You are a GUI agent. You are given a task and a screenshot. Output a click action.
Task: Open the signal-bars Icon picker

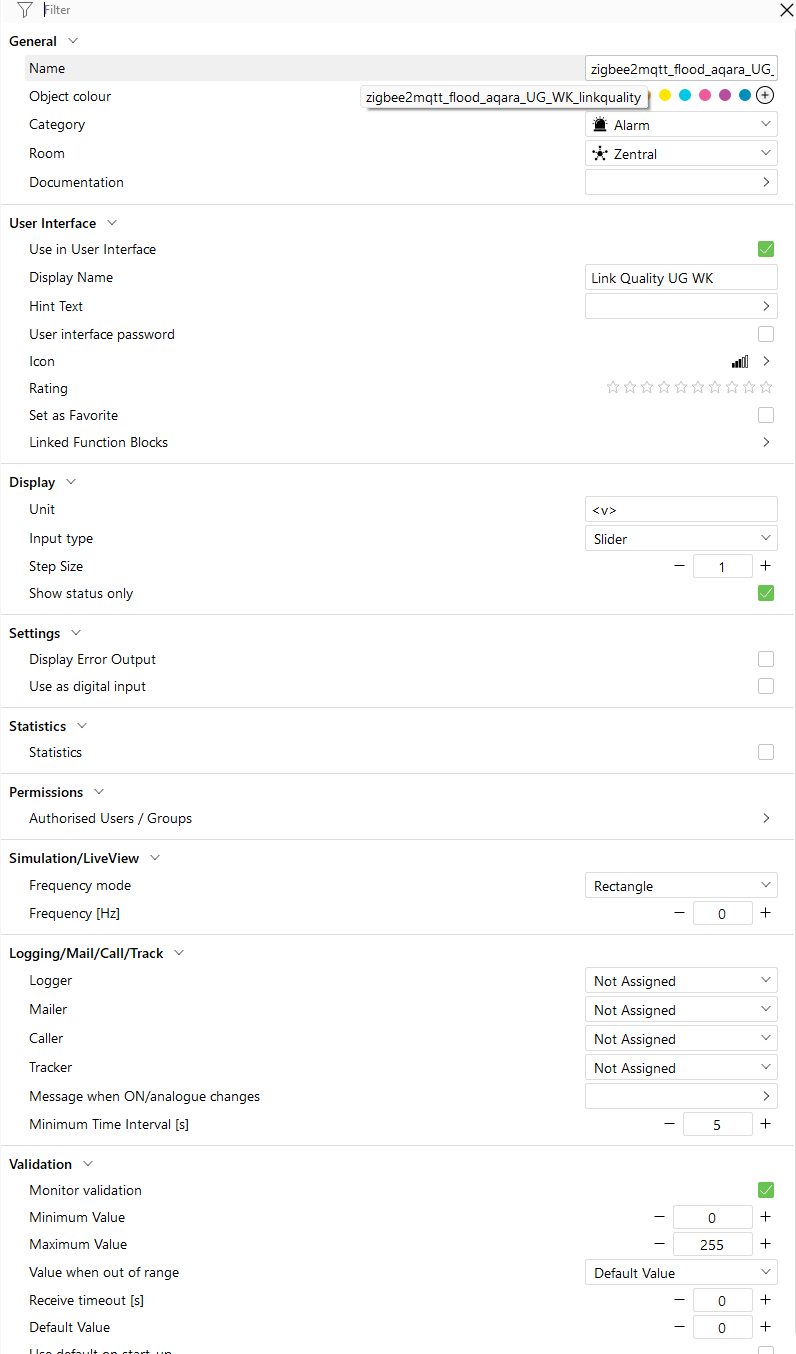(766, 361)
